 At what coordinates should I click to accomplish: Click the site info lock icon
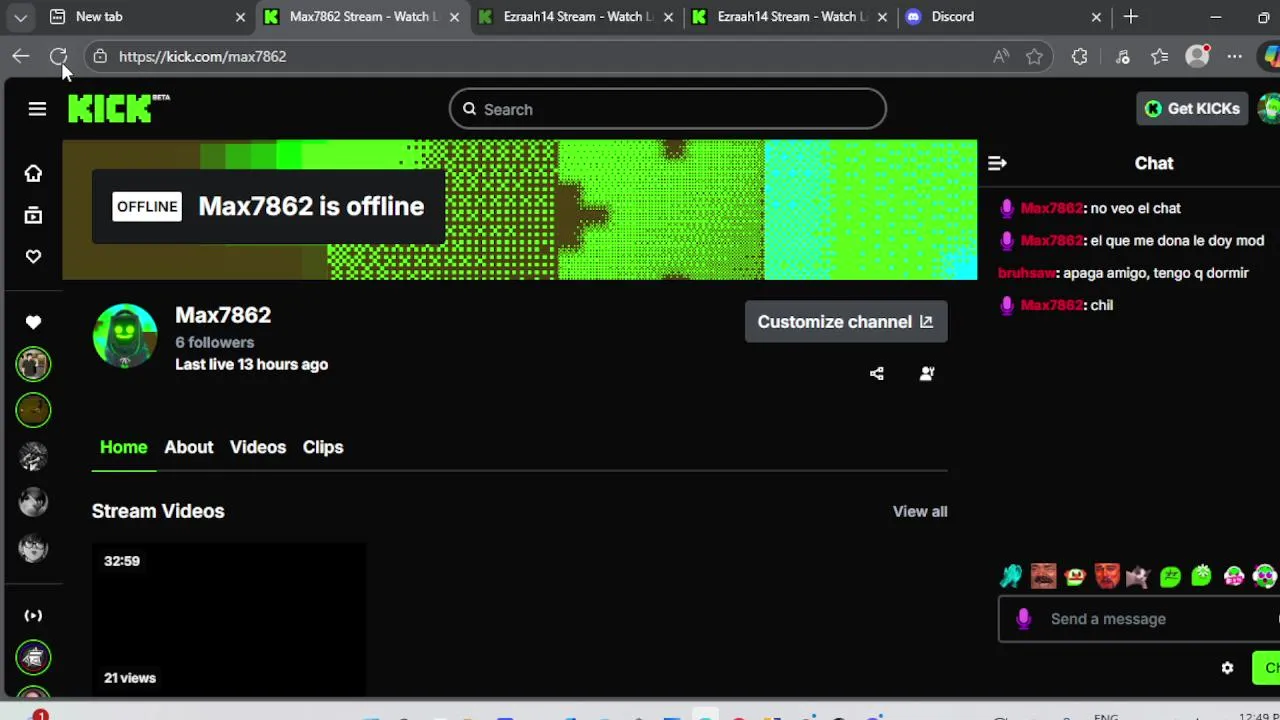point(100,57)
